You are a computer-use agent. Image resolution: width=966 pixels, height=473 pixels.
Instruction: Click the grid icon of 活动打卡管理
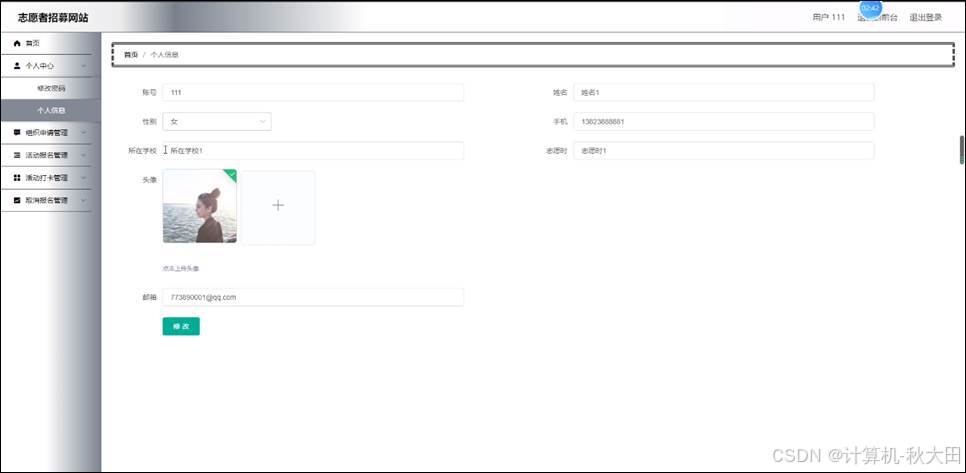(17, 177)
